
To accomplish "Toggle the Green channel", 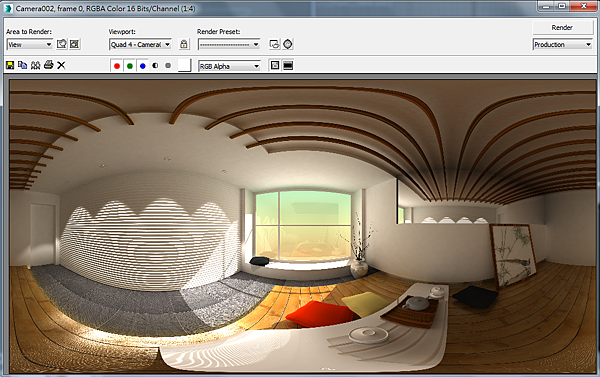I will pyautogui.click(x=130, y=66).
